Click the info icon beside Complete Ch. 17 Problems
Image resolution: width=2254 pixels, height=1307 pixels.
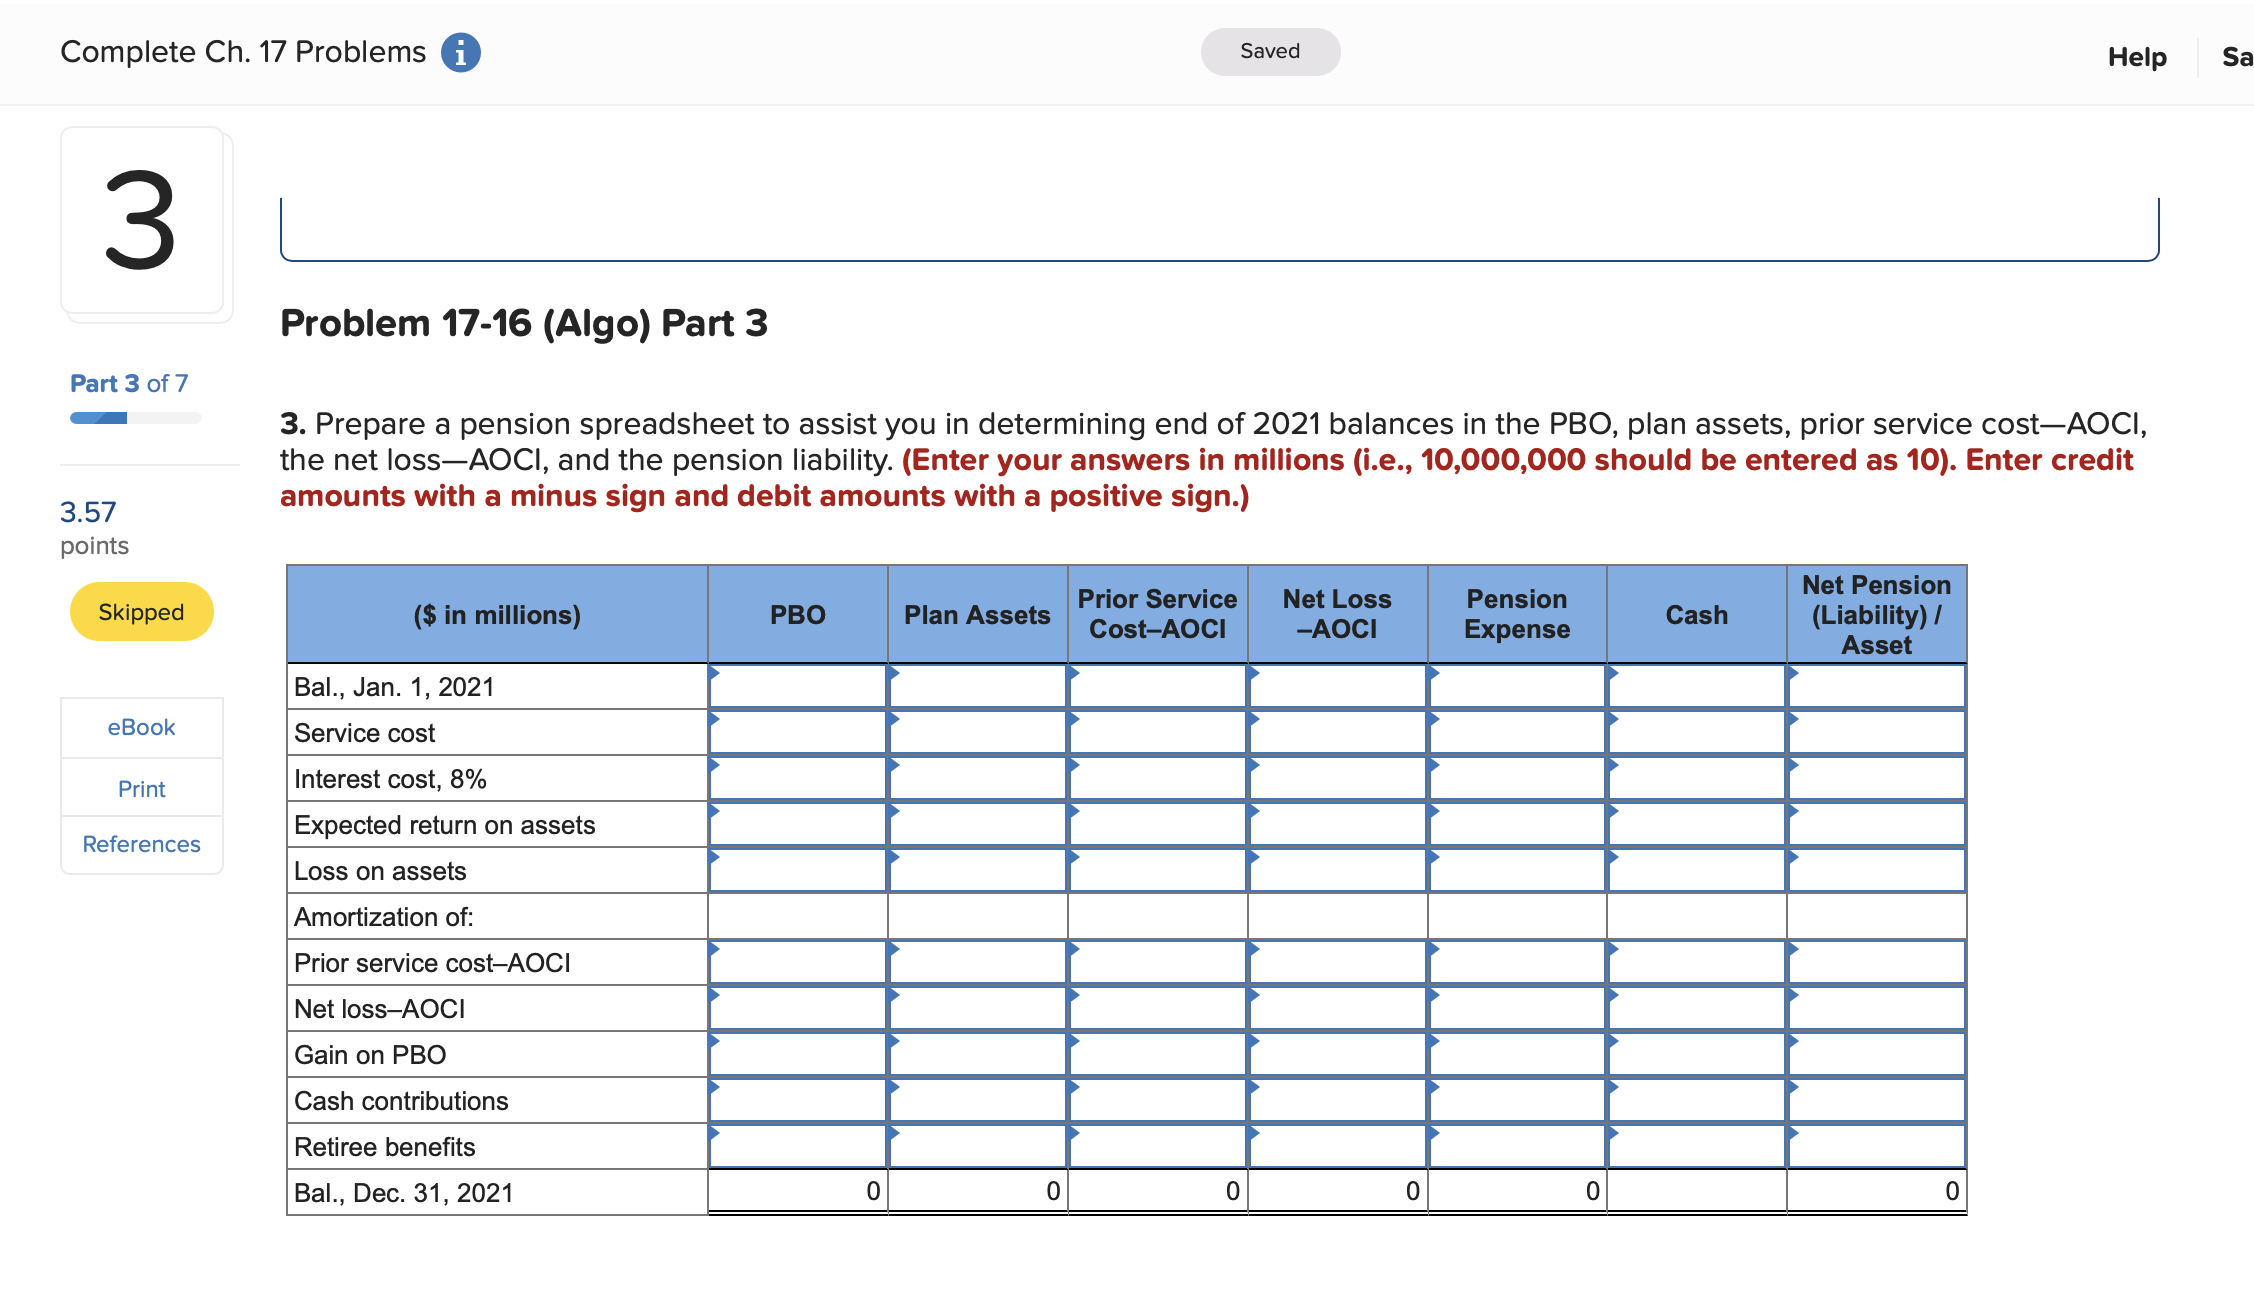[460, 52]
